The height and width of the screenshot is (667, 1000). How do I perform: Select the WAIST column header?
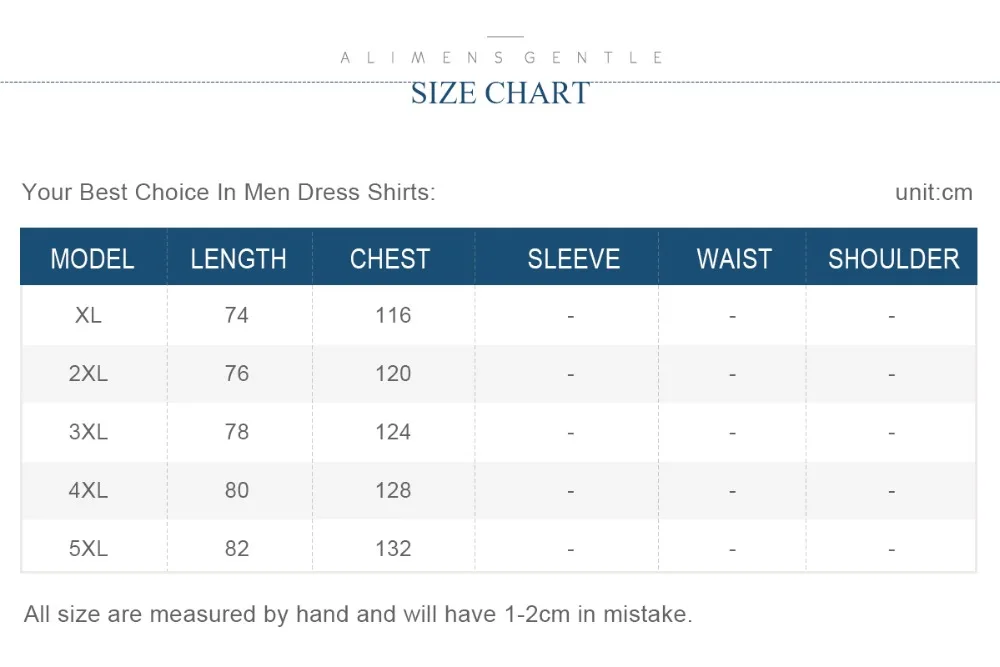(734, 259)
